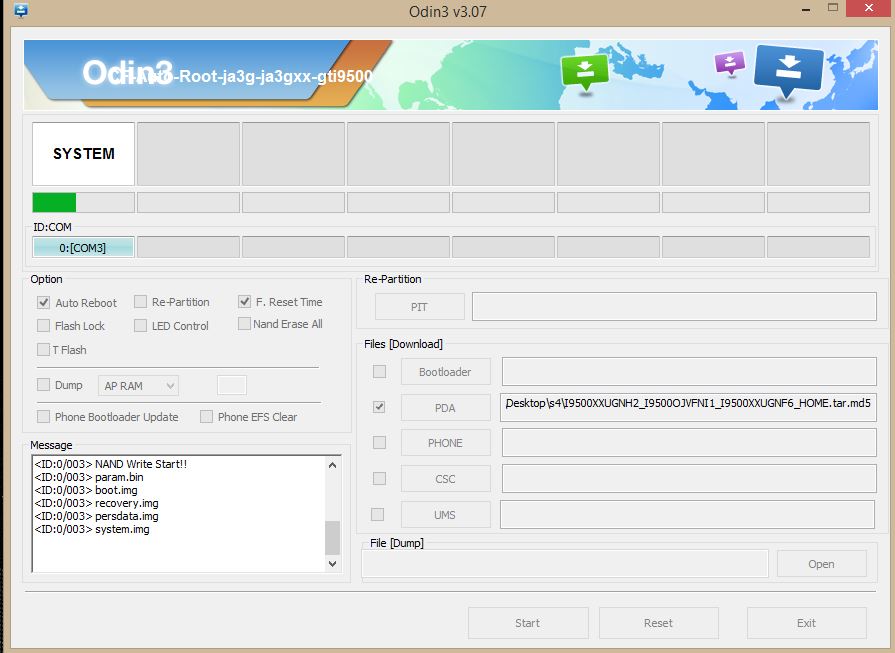Click the Message log scroll down arrow
This screenshot has width=895, height=653.
tap(333, 563)
